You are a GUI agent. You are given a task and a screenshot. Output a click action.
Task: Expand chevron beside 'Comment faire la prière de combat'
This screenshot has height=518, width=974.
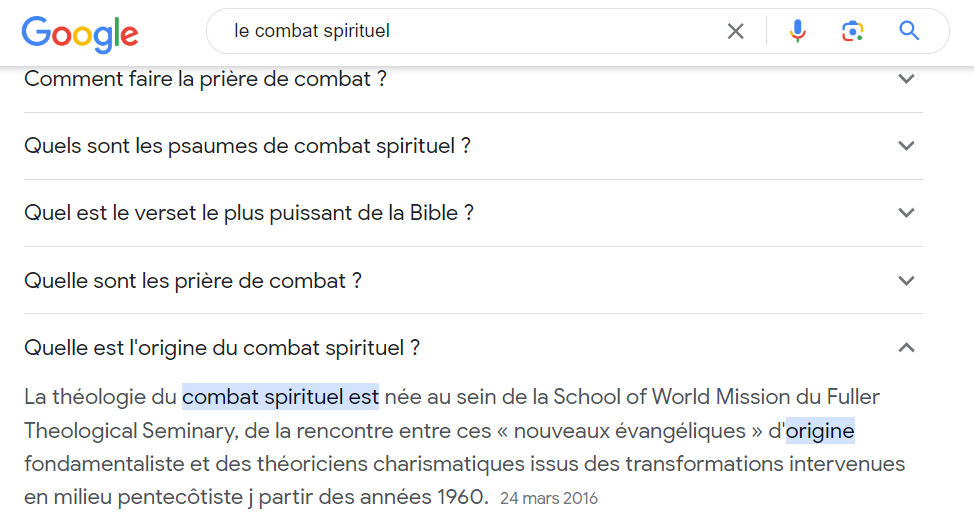[906, 78]
